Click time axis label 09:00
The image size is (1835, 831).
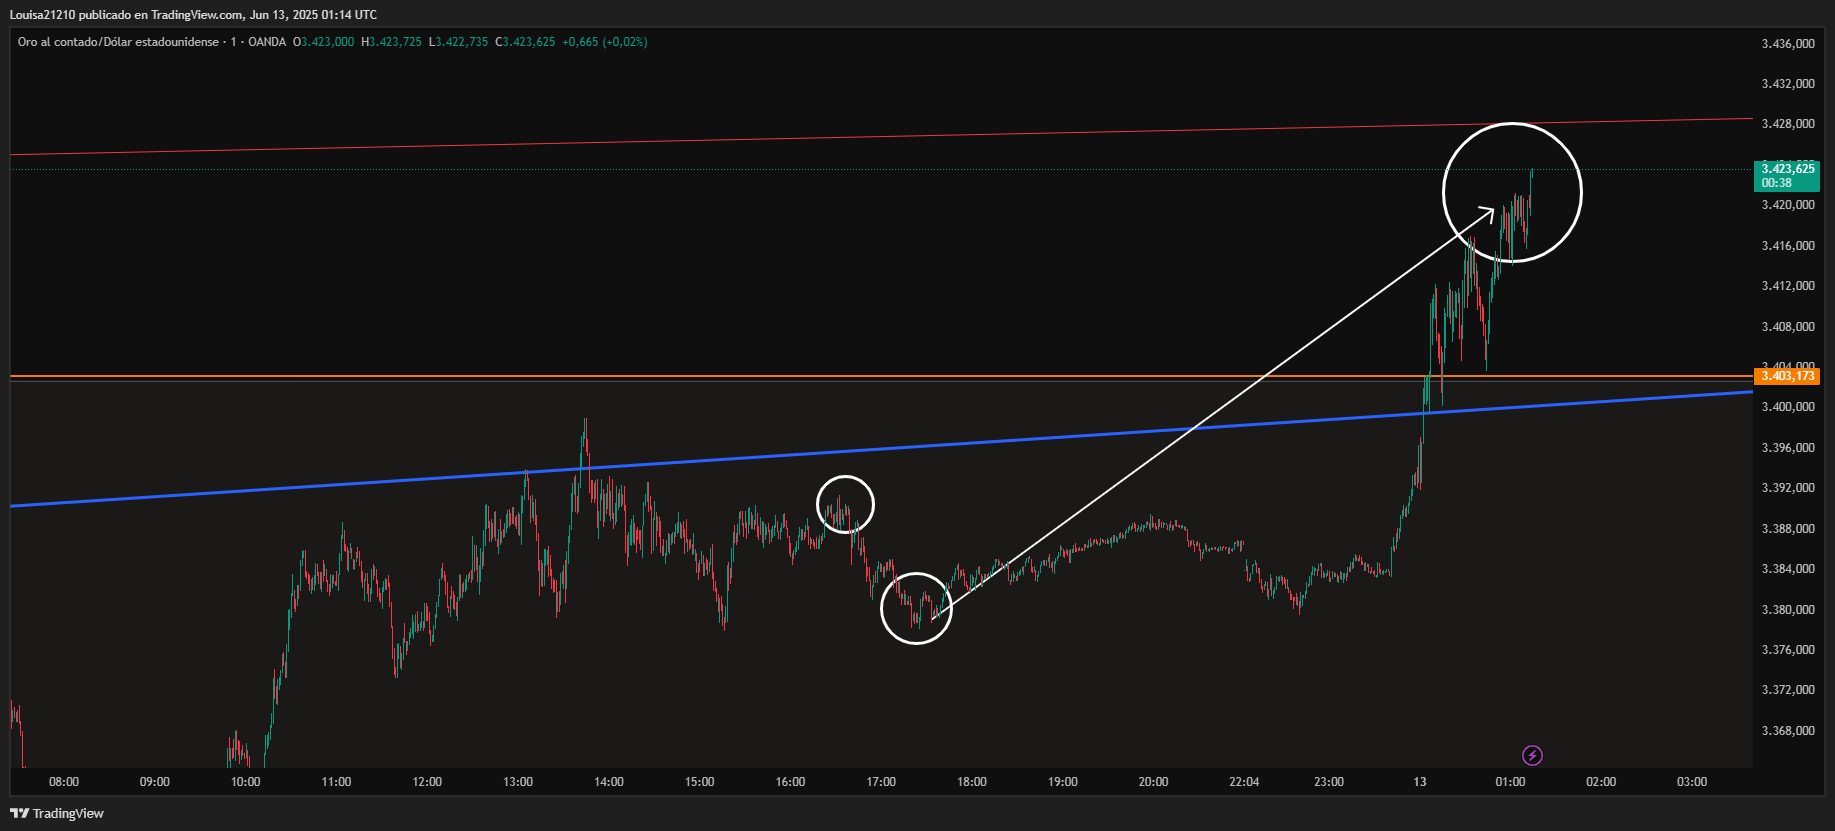click(x=155, y=782)
